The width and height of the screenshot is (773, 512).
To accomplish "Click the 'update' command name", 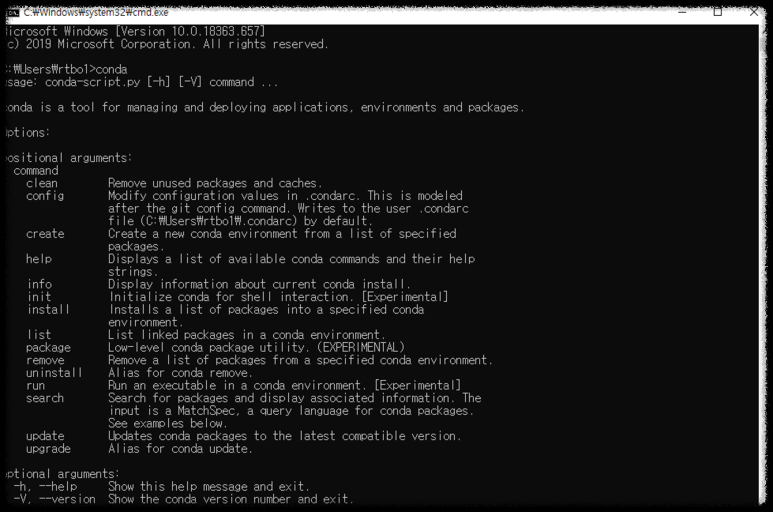I will [x=45, y=436].
